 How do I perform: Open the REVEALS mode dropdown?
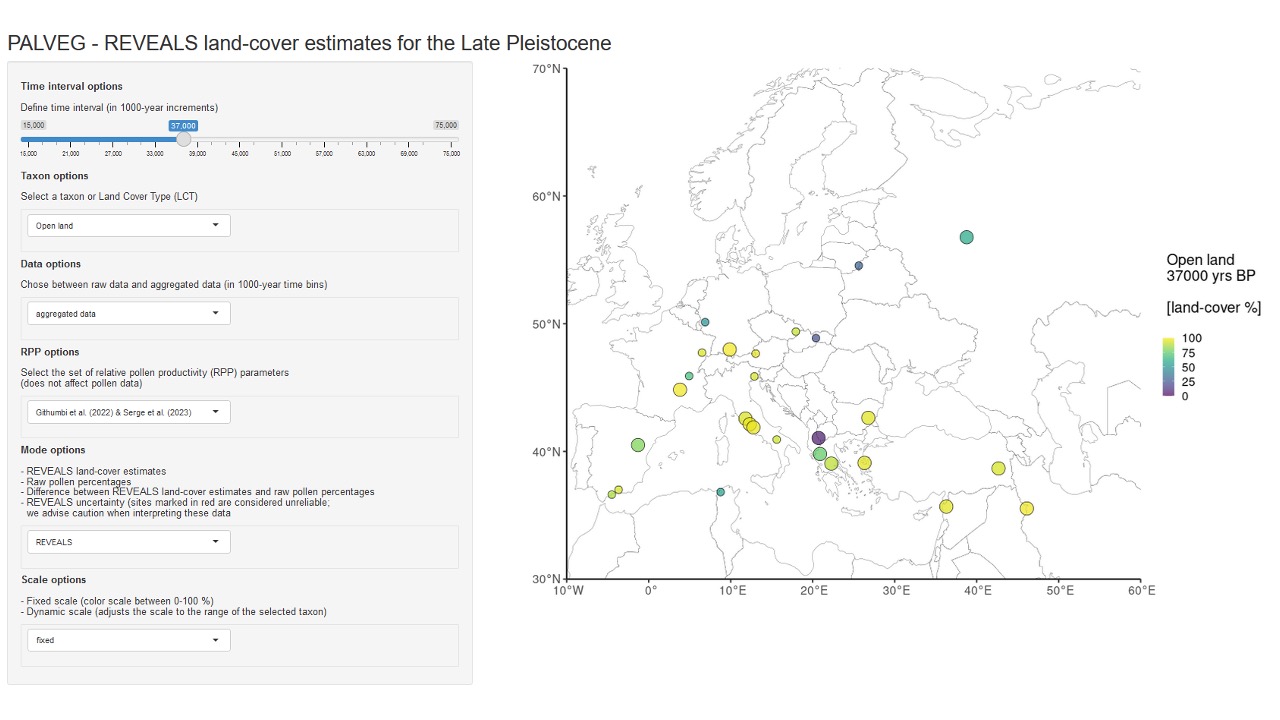coord(128,542)
